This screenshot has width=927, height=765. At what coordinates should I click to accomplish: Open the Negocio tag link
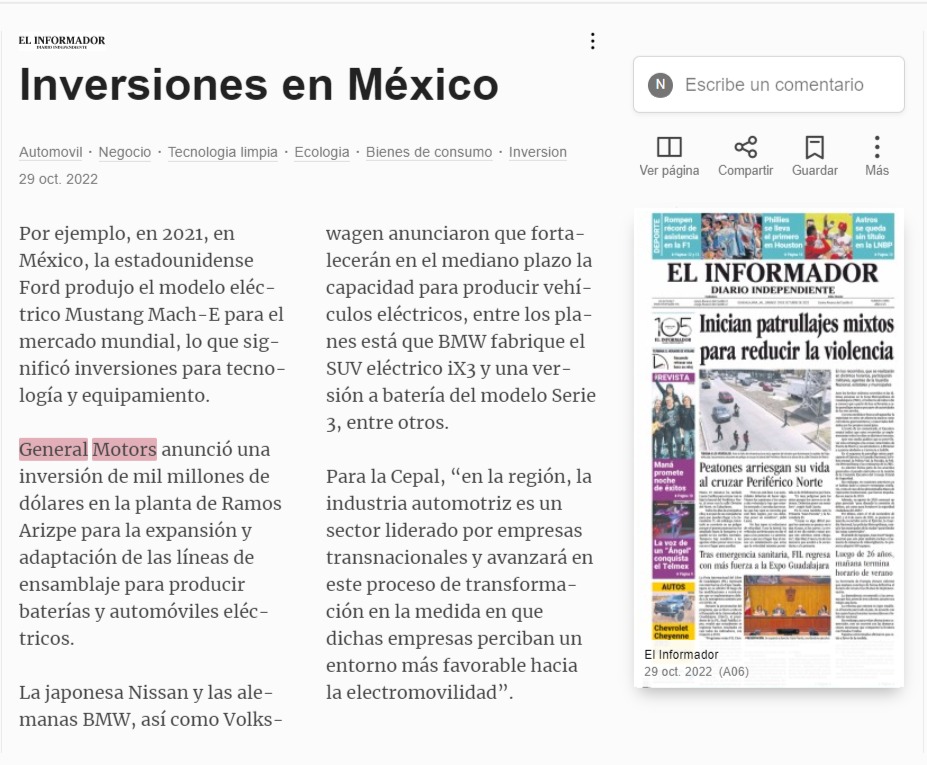pyautogui.click(x=125, y=152)
